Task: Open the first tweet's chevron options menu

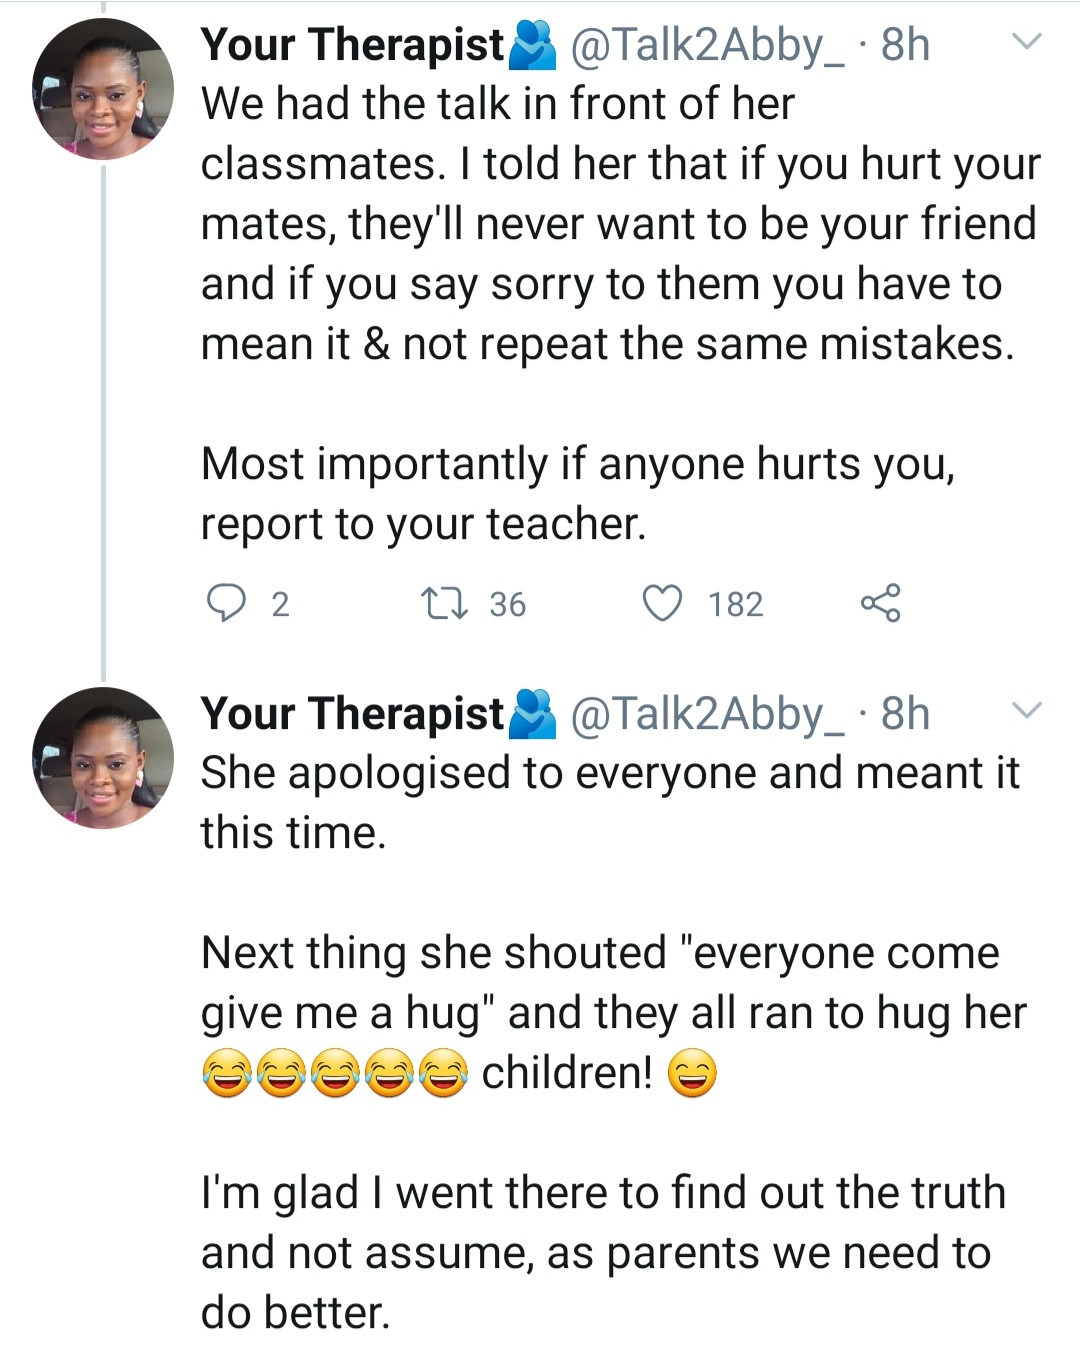Action: [x=1027, y=42]
